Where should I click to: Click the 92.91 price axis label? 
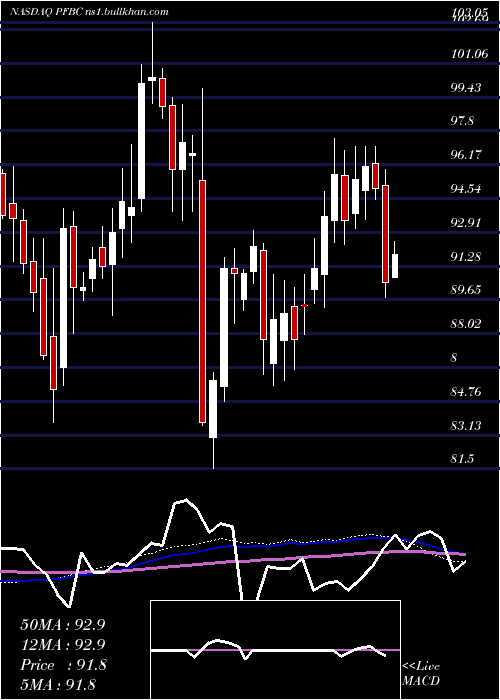[466, 222]
